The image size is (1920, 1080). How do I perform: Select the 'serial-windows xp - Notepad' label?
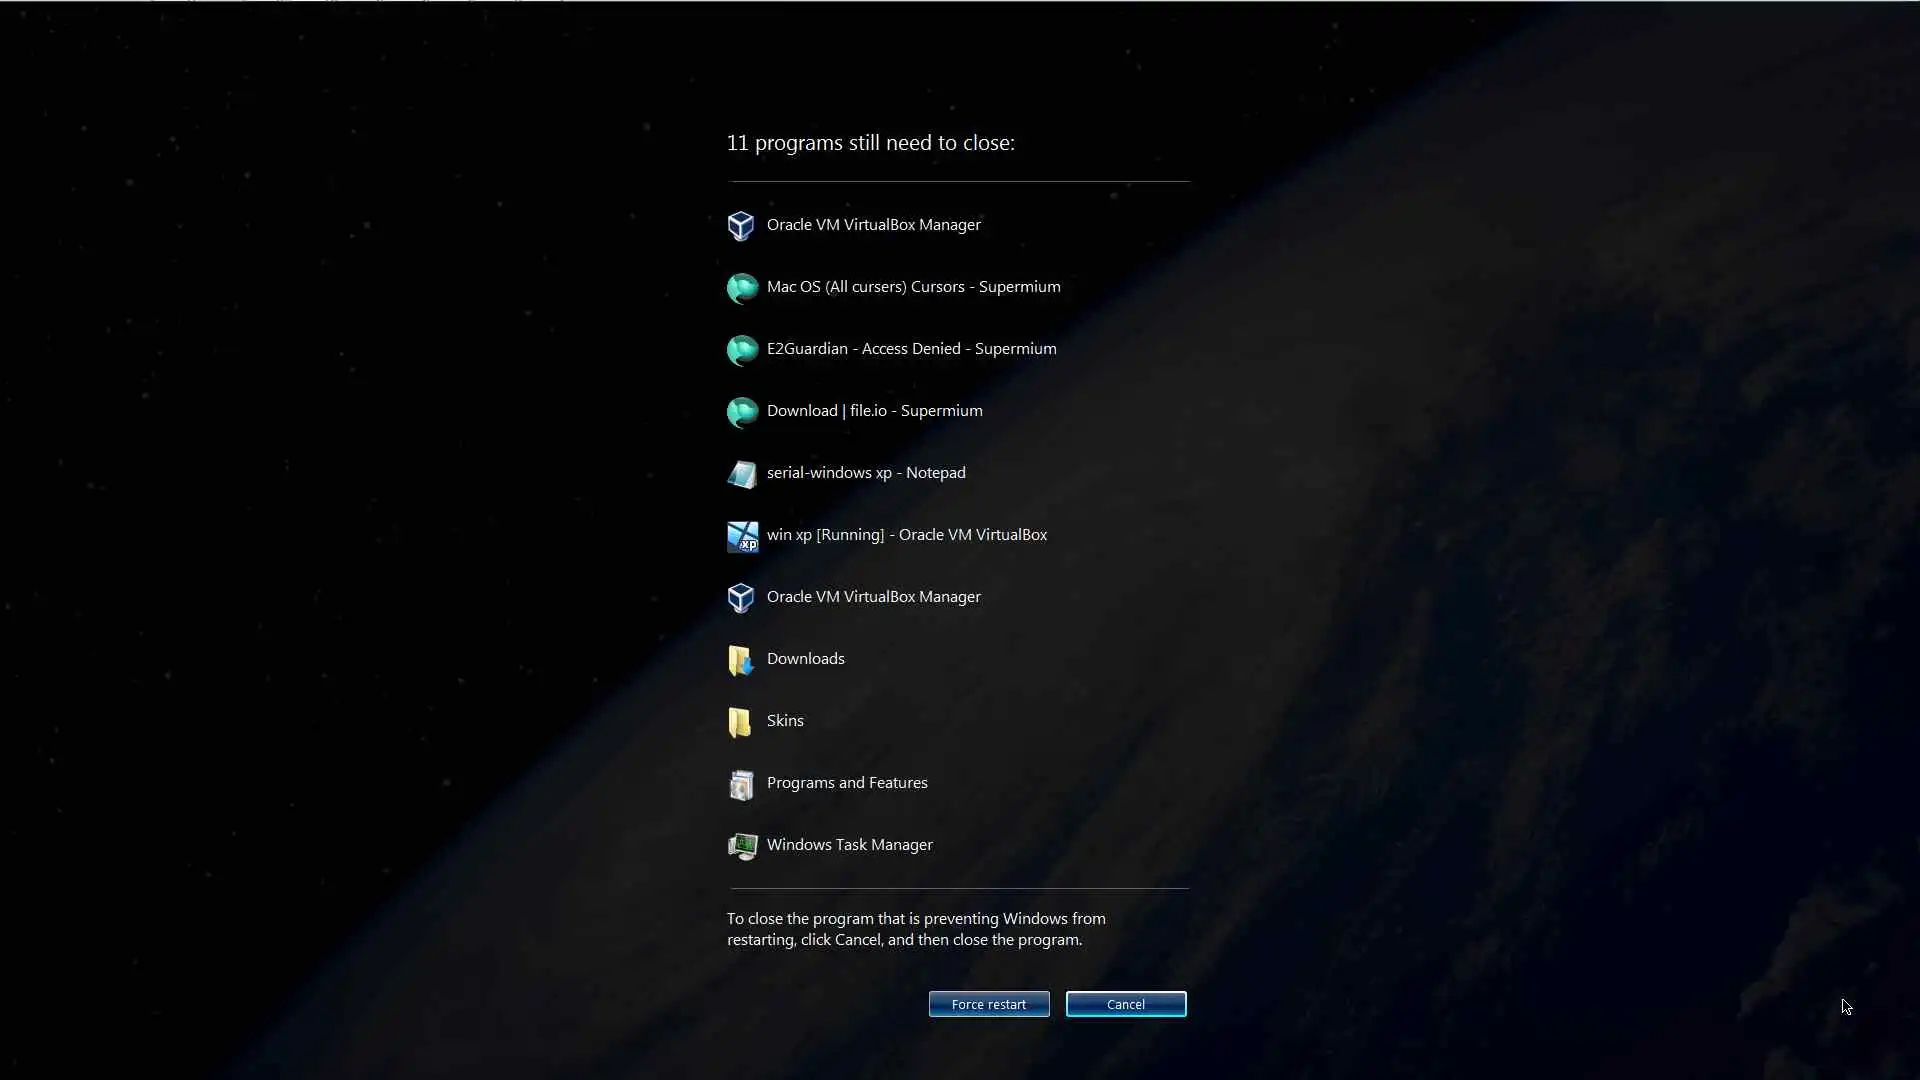coord(865,473)
